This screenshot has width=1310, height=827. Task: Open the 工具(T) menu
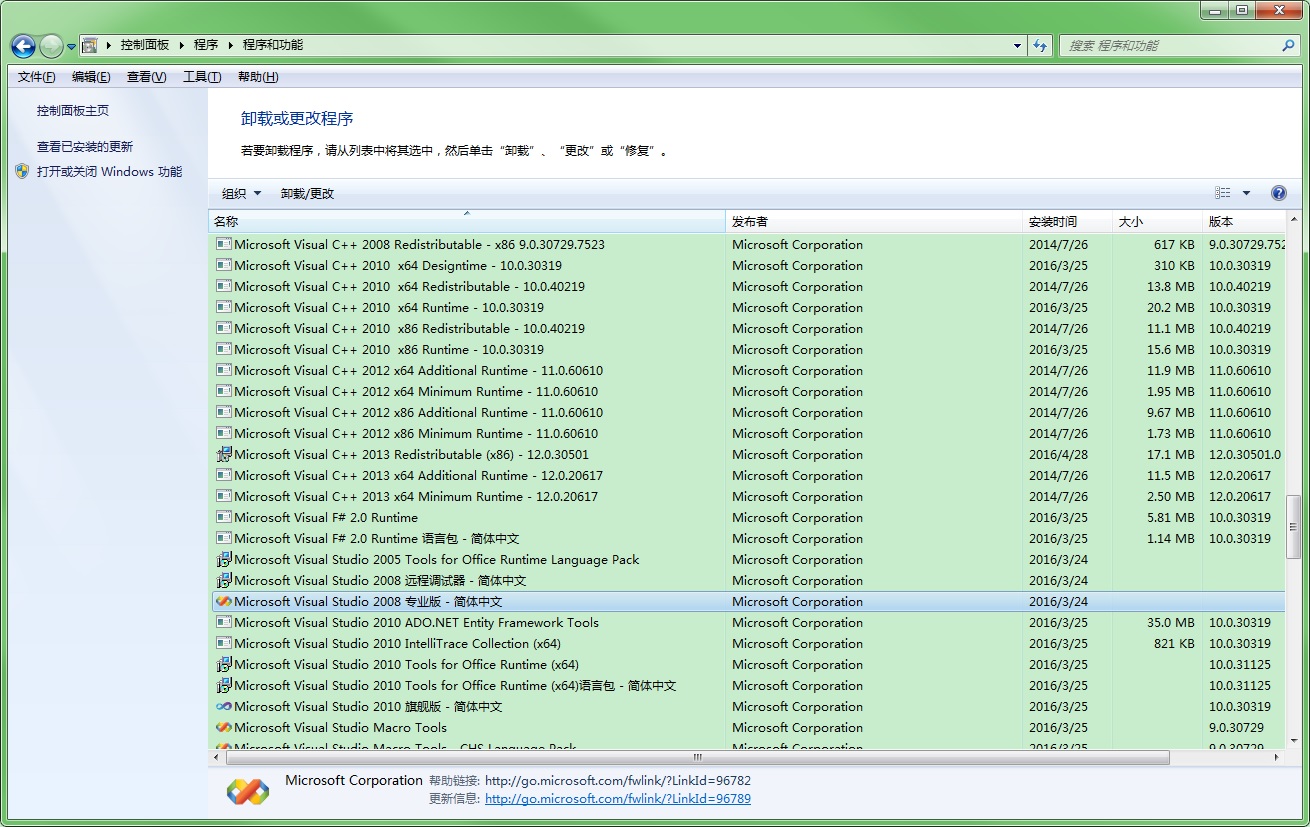click(x=202, y=77)
